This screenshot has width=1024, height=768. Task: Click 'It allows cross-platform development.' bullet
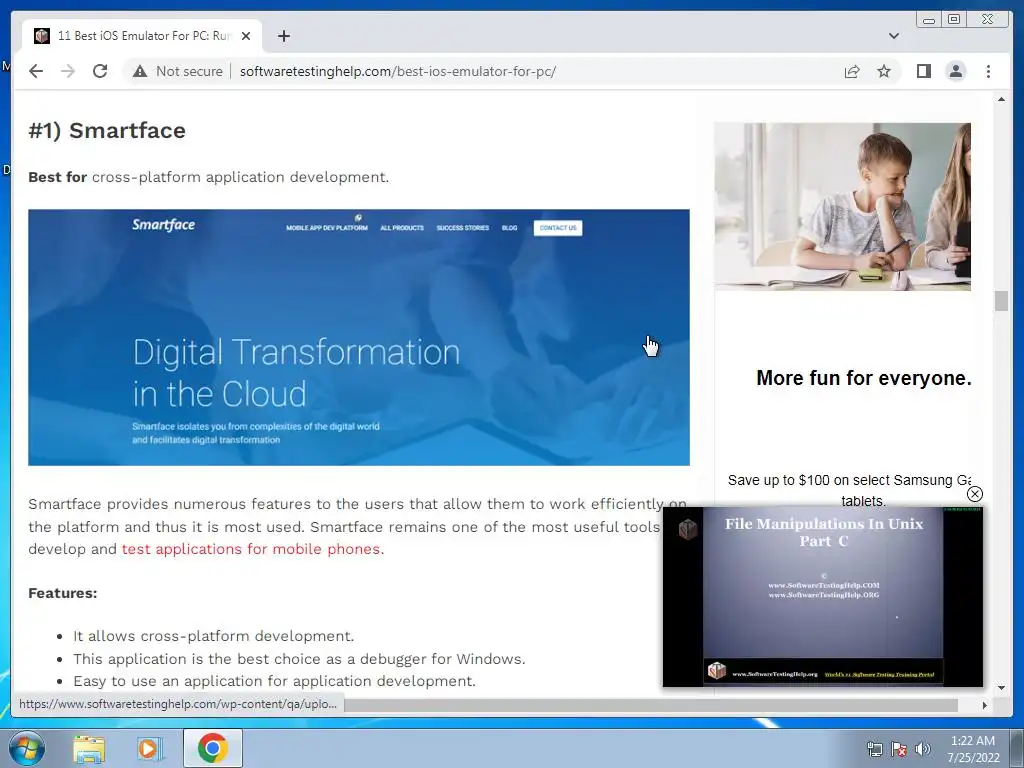[214, 636]
